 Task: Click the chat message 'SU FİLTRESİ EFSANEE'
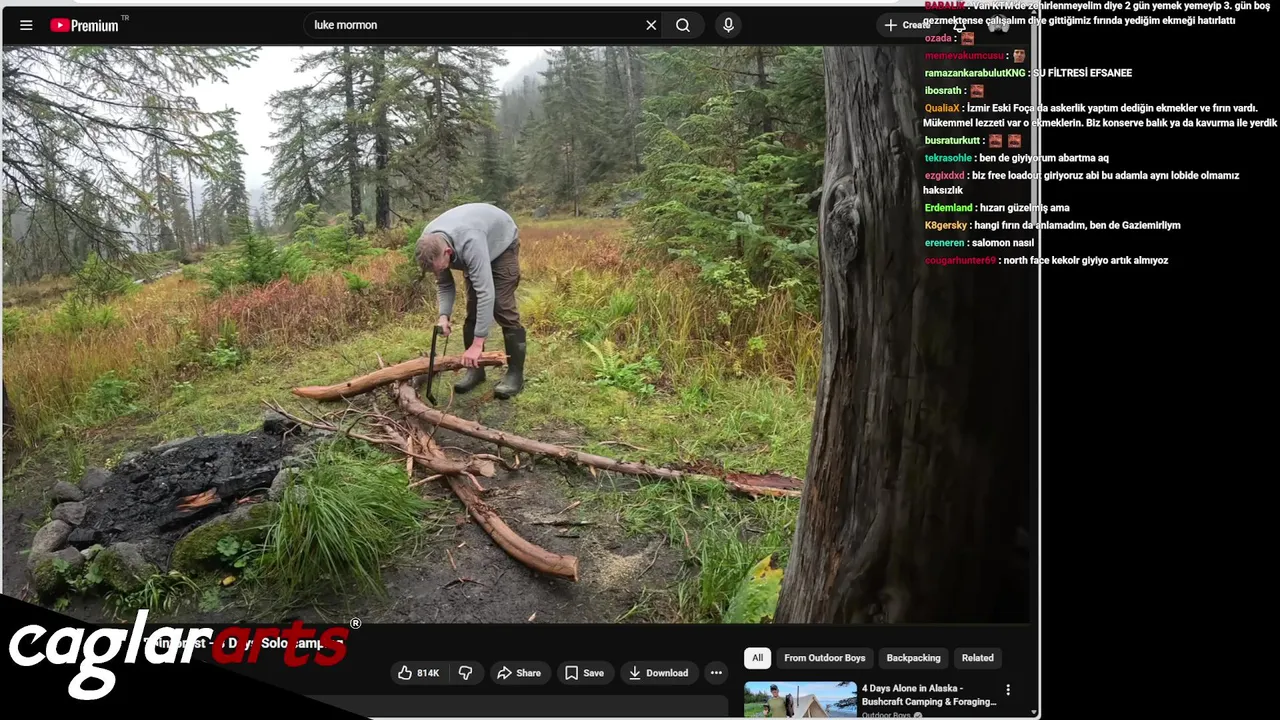click(x=1082, y=73)
